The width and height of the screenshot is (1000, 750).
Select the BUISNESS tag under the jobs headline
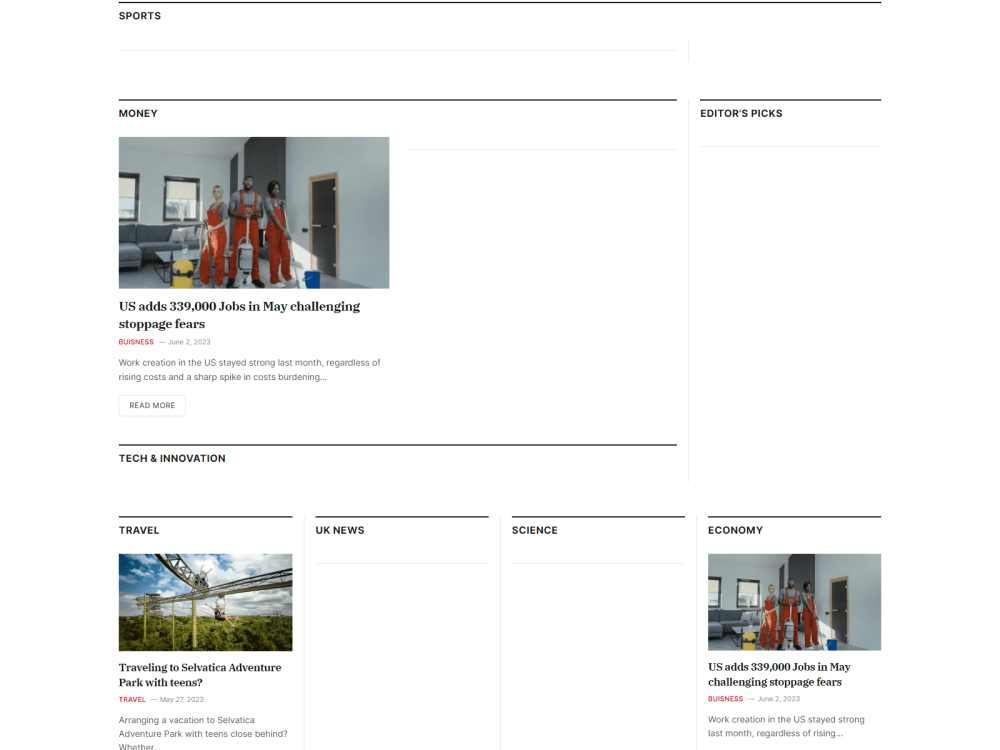[135, 341]
